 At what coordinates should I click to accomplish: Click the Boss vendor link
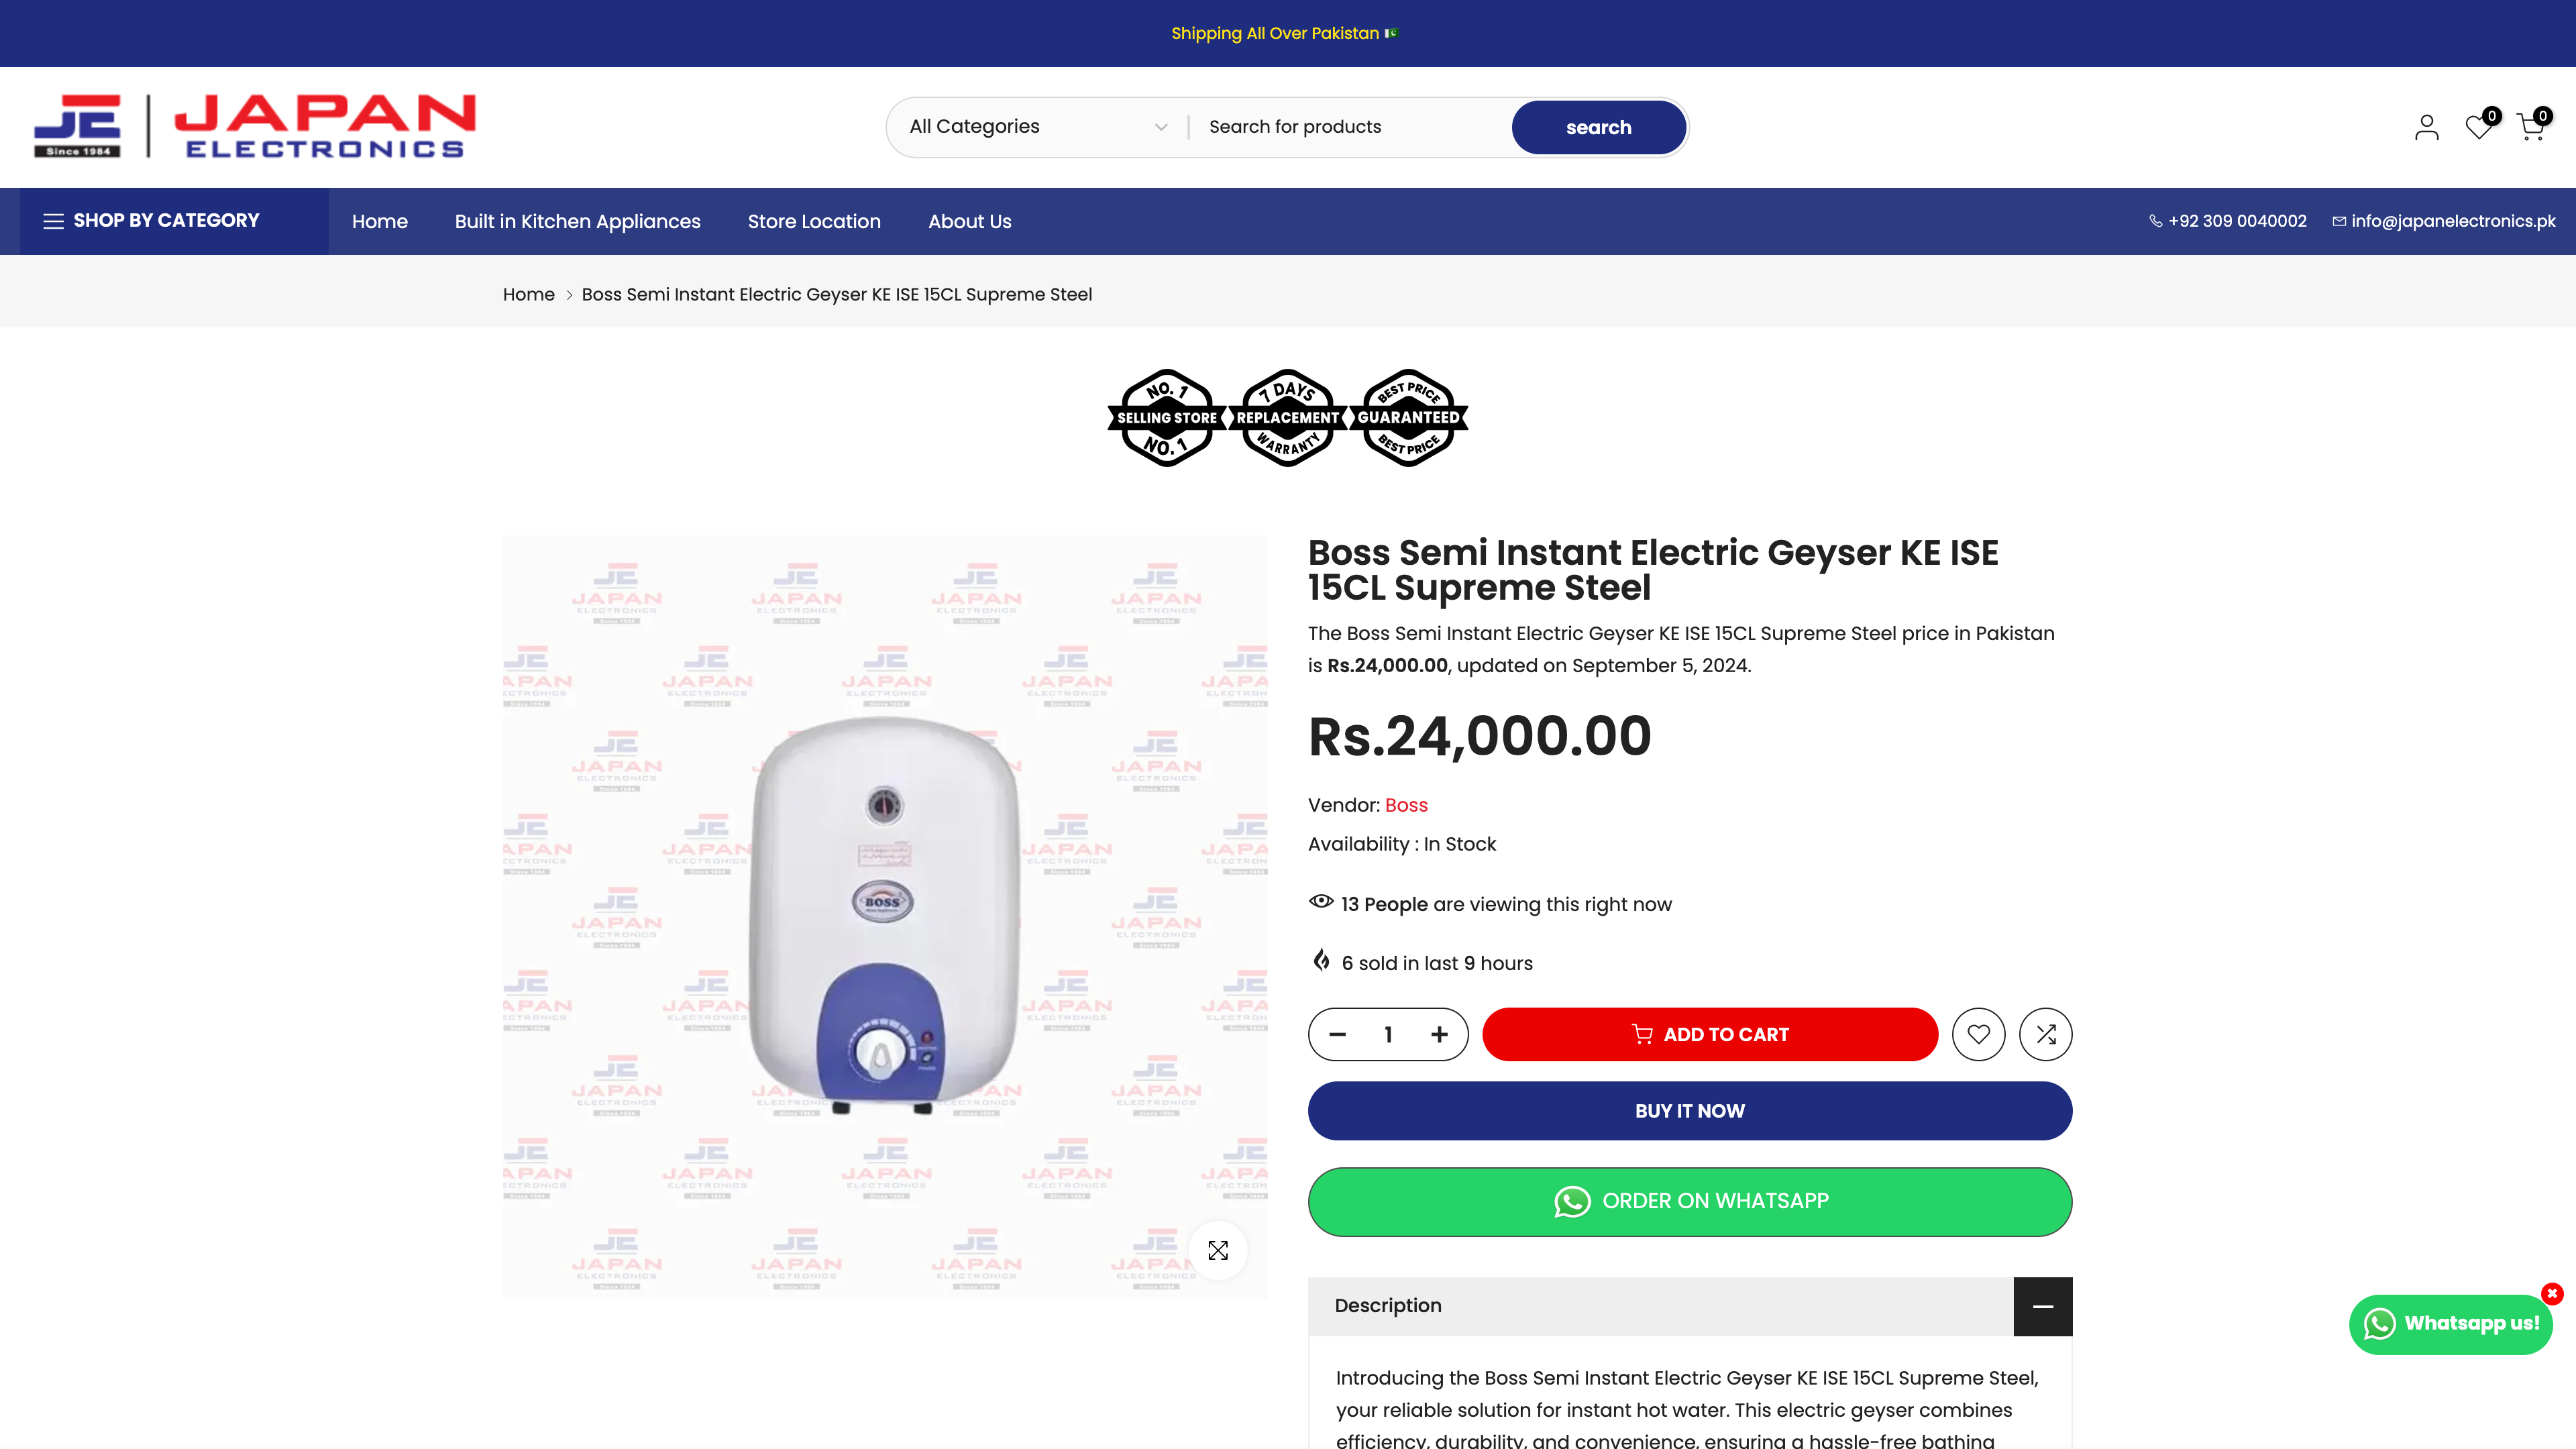tap(1406, 805)
